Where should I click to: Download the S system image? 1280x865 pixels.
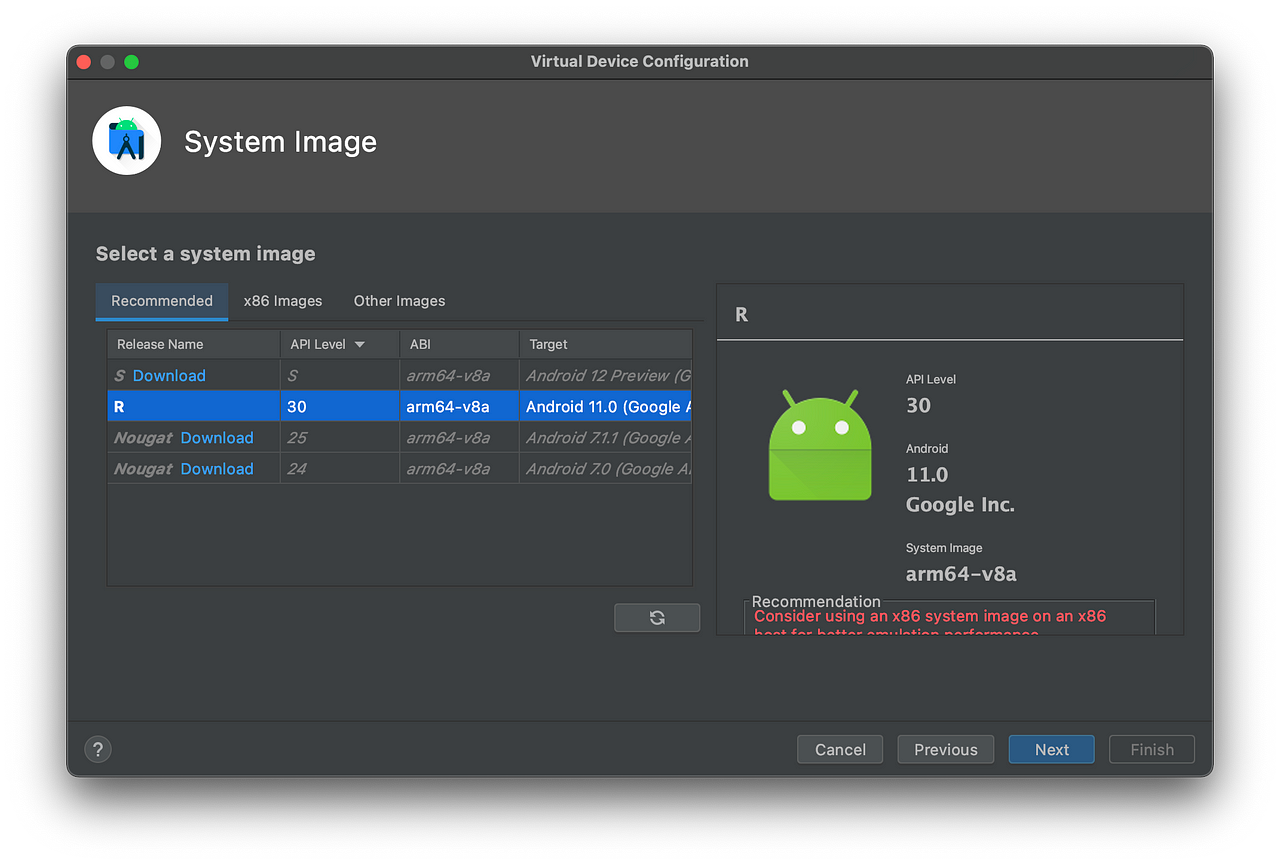(169, 376)
